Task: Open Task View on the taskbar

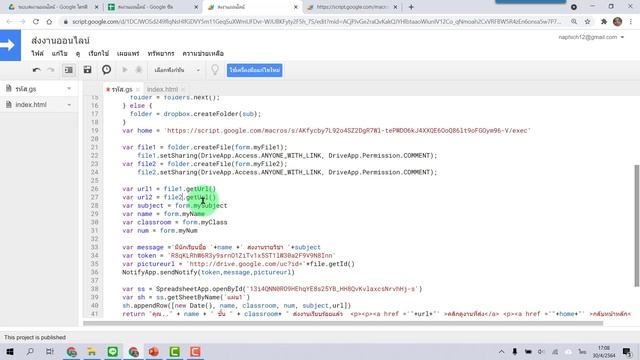Action: [x=50, y=351]
